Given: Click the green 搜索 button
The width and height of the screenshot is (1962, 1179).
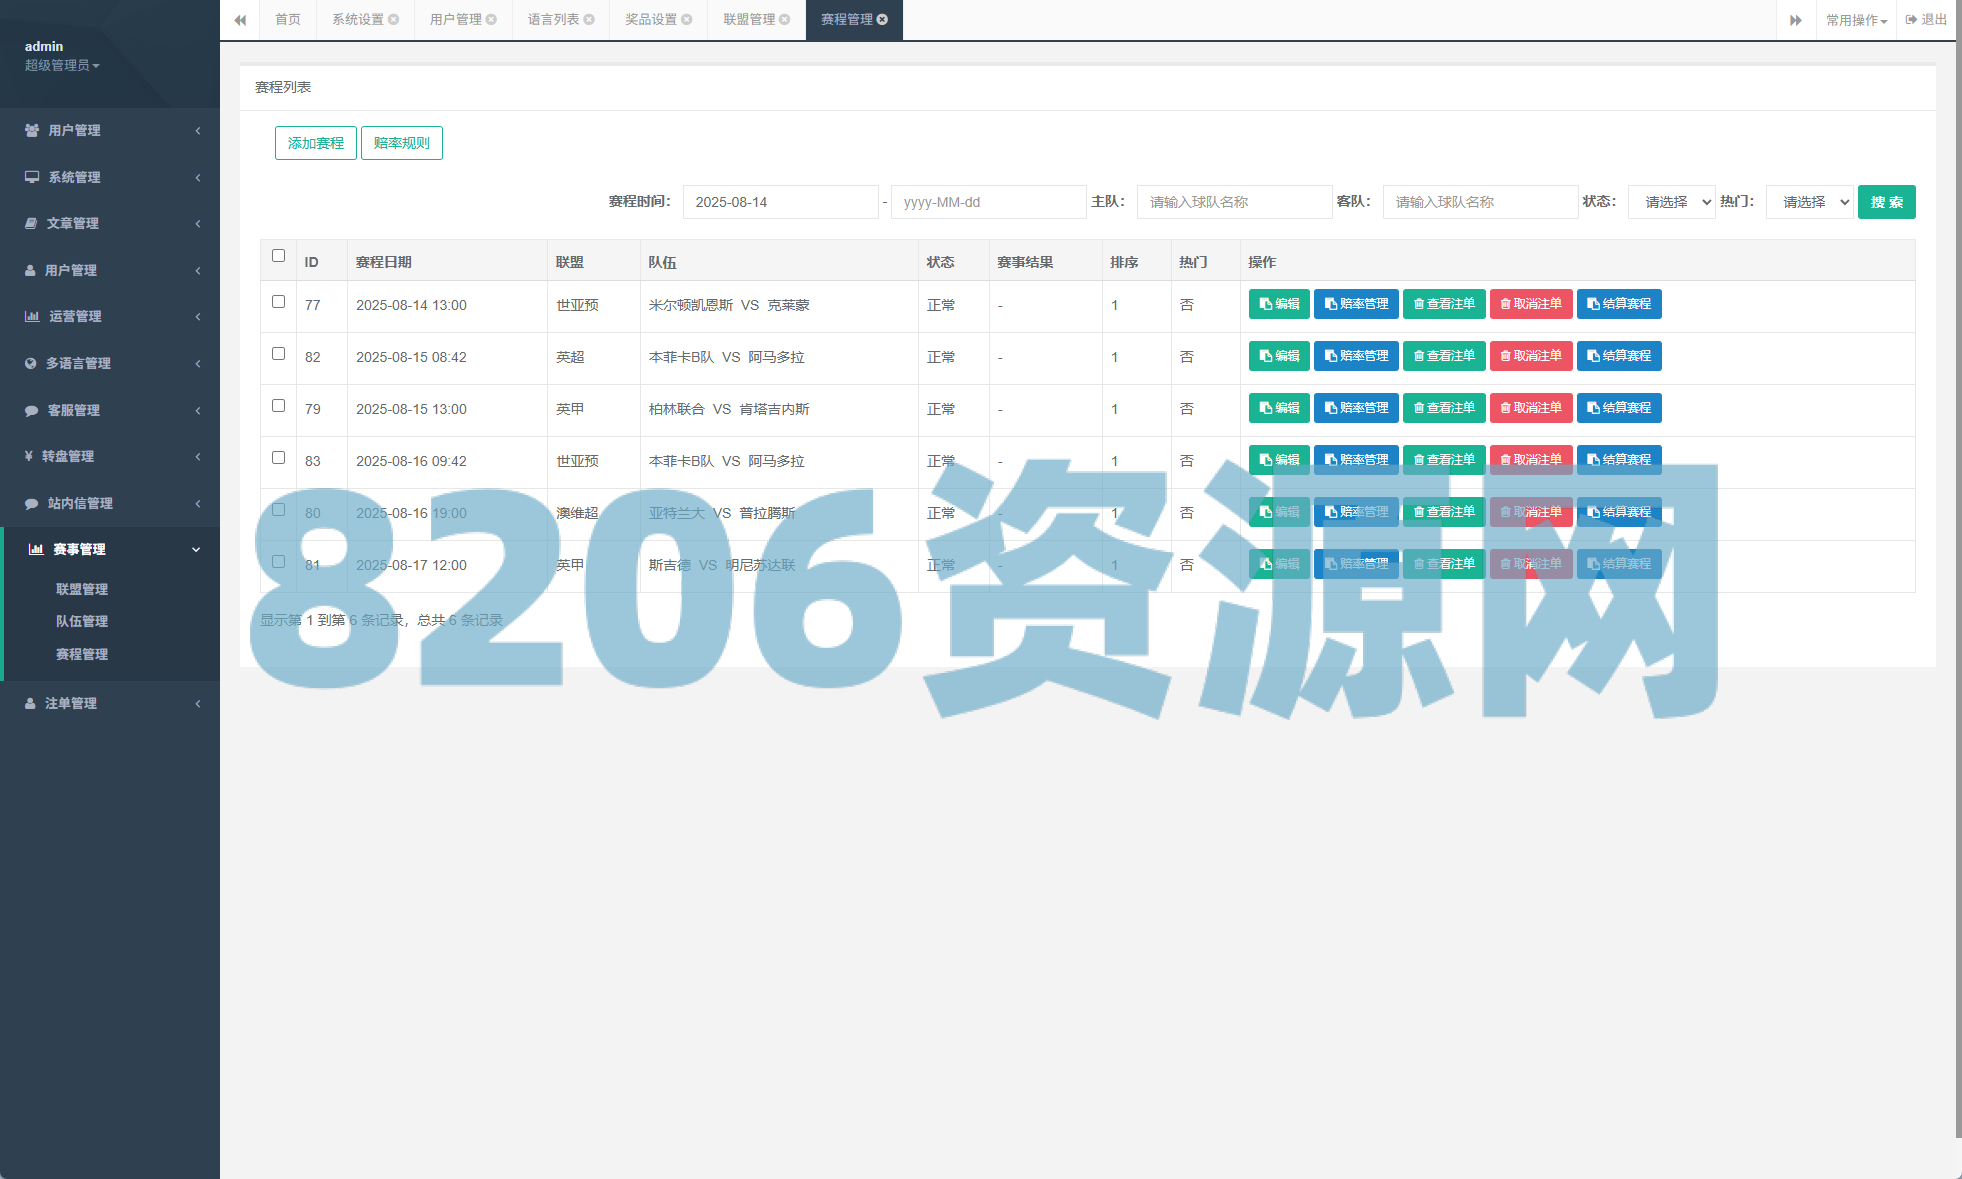Looking at the screenshot, I should 1886,202.
